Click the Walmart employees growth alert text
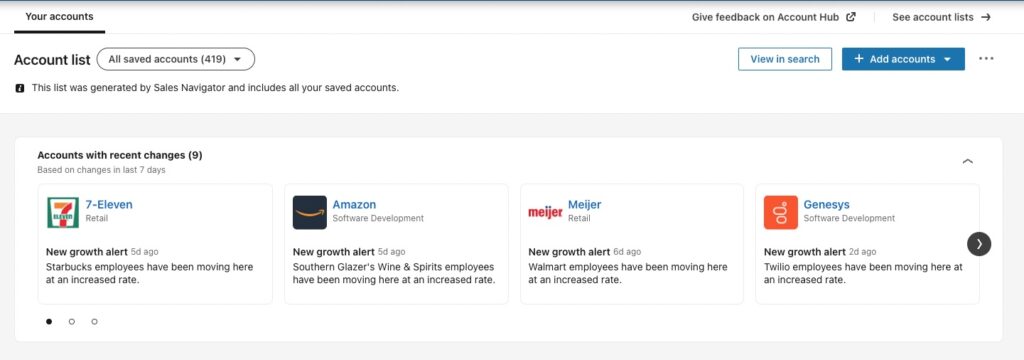The width and height of the screenshot is (1024, 360). 628,274
